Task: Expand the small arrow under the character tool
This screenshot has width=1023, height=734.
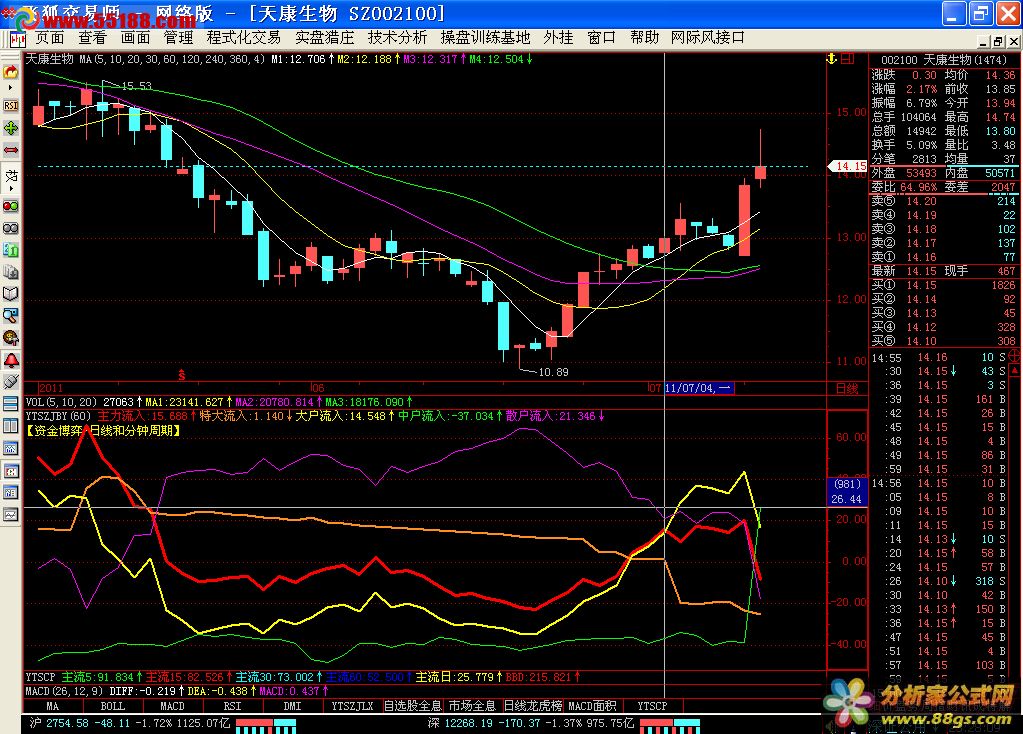Action: tap(10, 189)
